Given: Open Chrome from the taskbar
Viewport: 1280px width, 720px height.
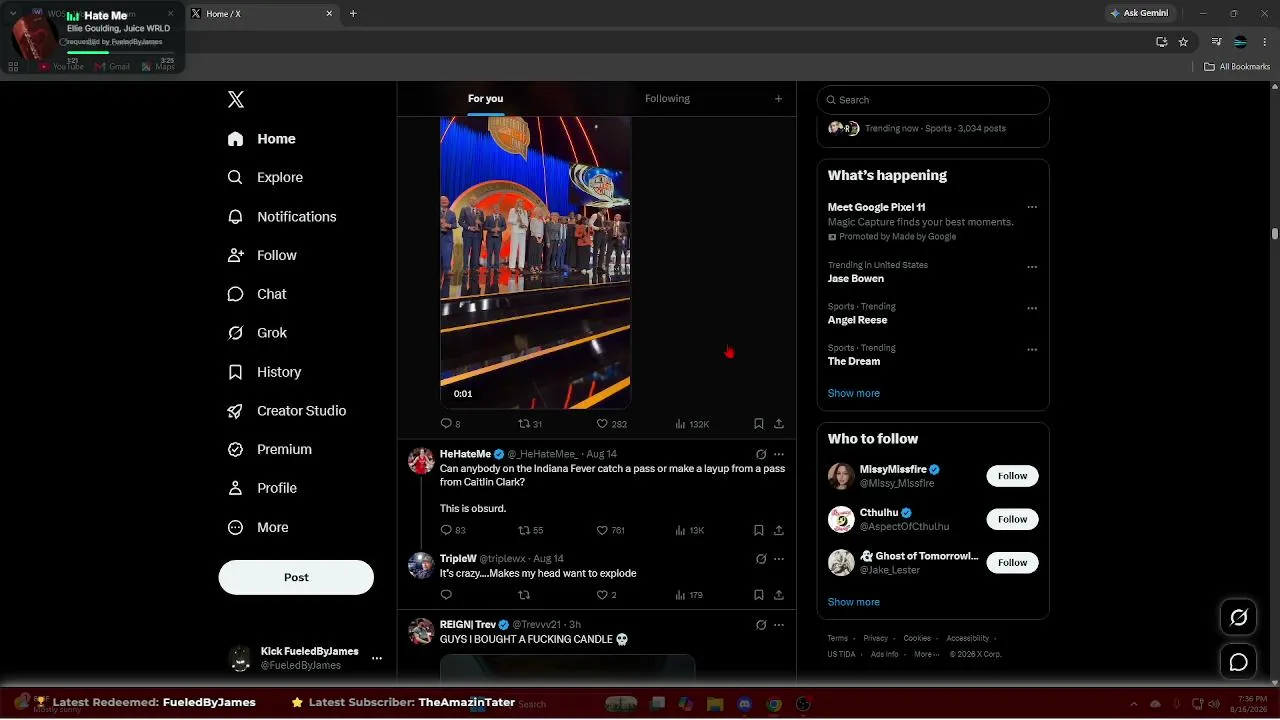Looking at the screenshot, I should (774, 704).
